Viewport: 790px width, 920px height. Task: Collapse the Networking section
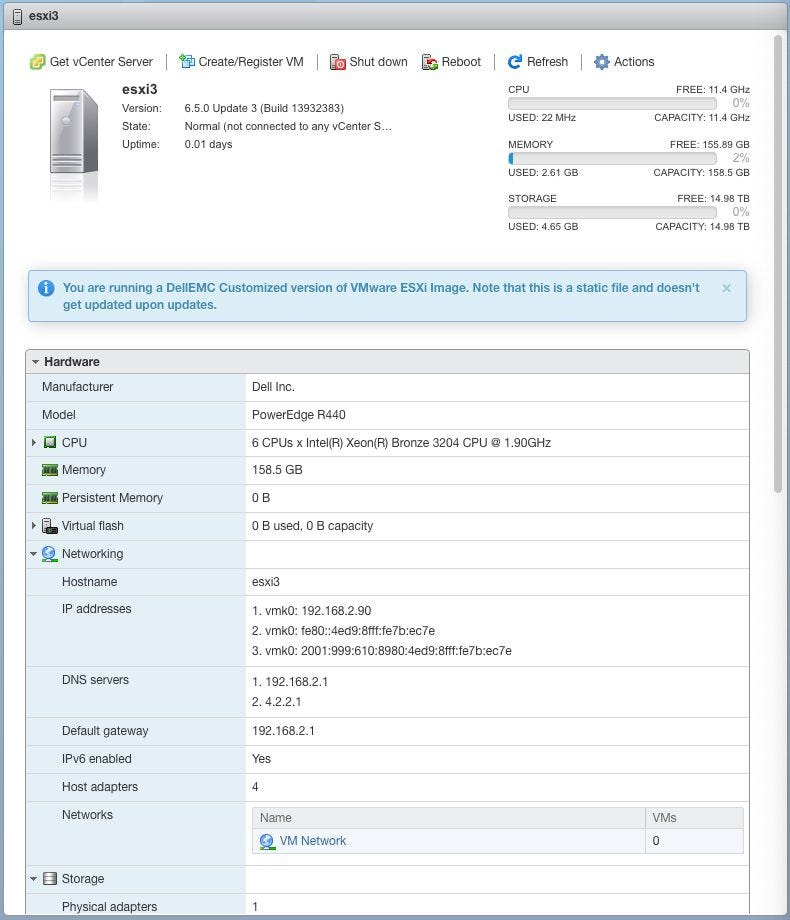point(33,554)
